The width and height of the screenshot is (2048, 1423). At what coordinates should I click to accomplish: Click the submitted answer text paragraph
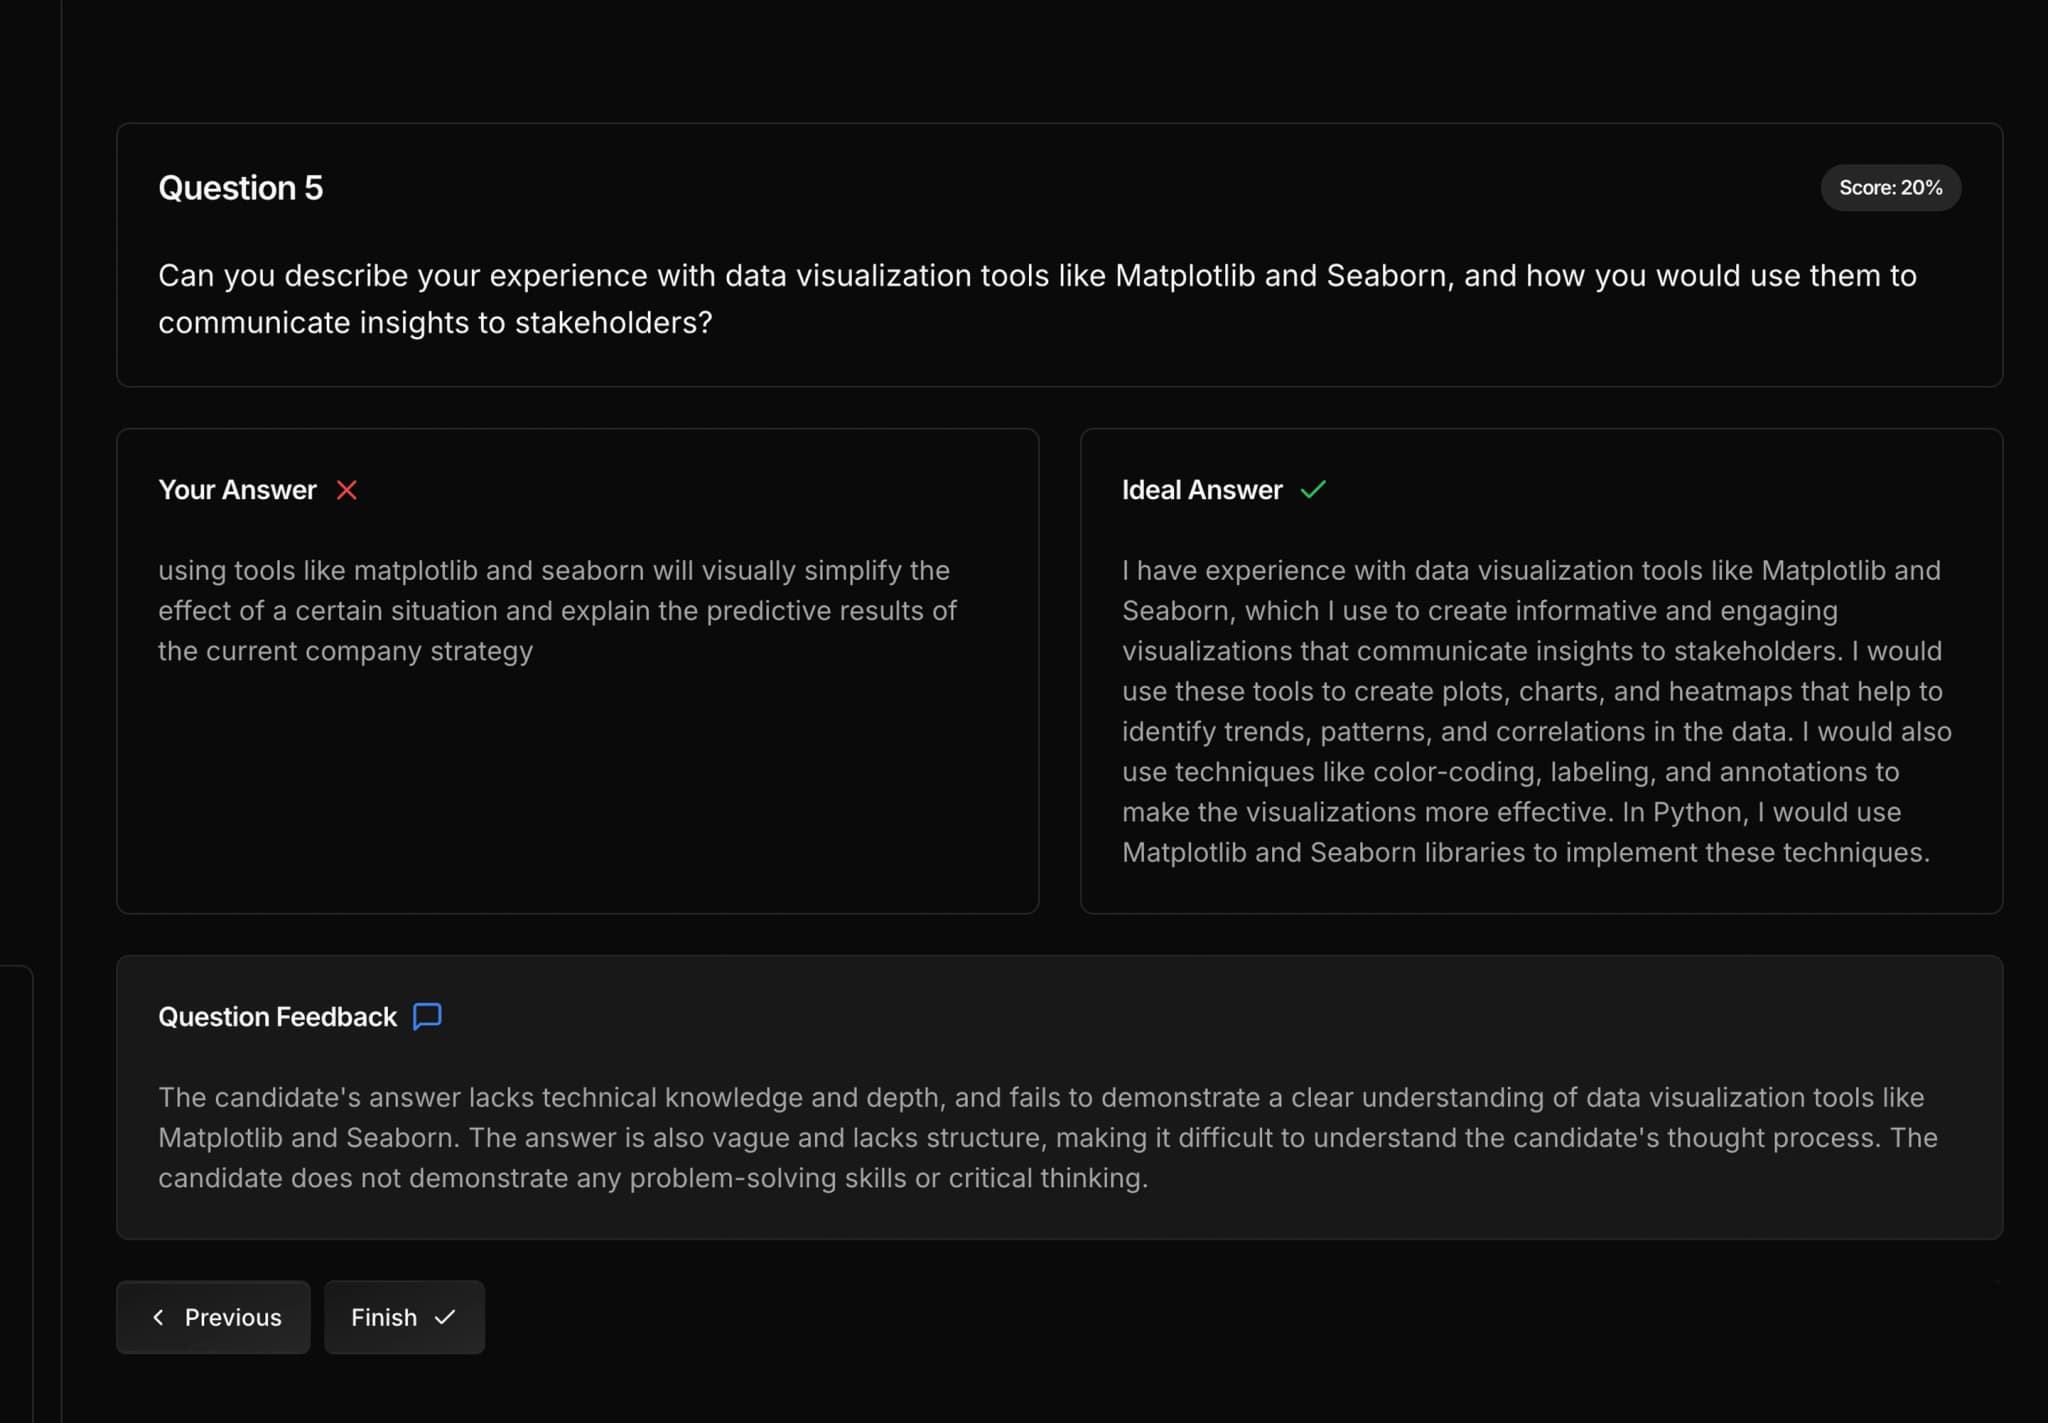557,611
